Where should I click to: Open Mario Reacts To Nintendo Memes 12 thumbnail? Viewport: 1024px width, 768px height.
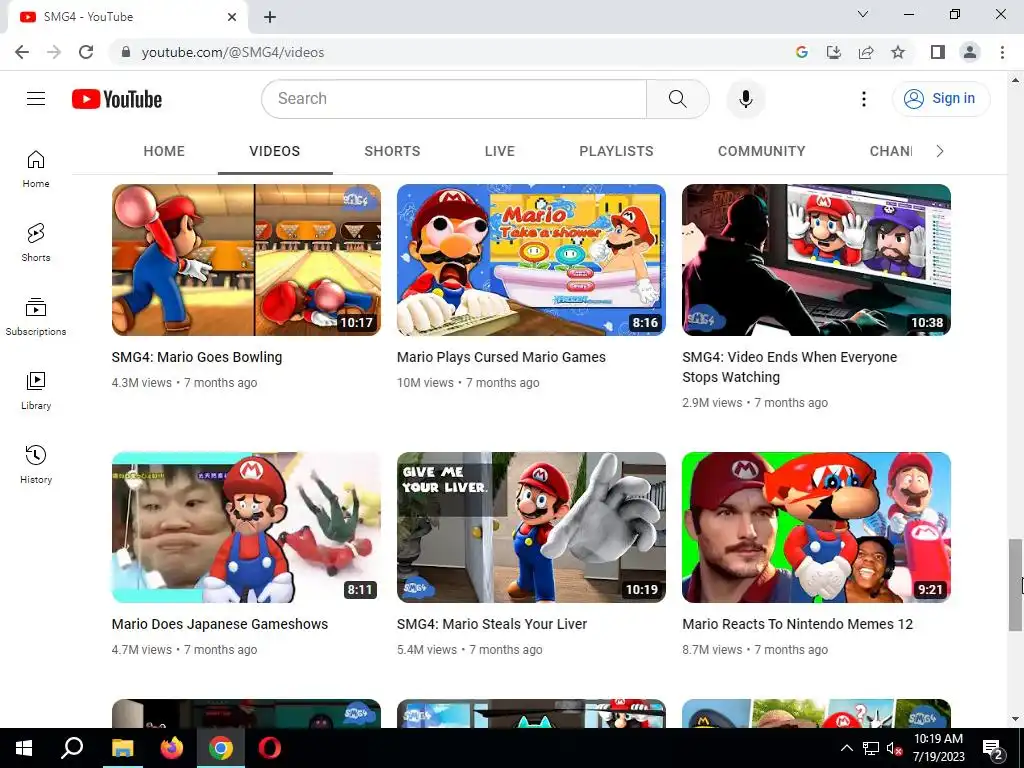pyautogui.click(x=816, y=527)
